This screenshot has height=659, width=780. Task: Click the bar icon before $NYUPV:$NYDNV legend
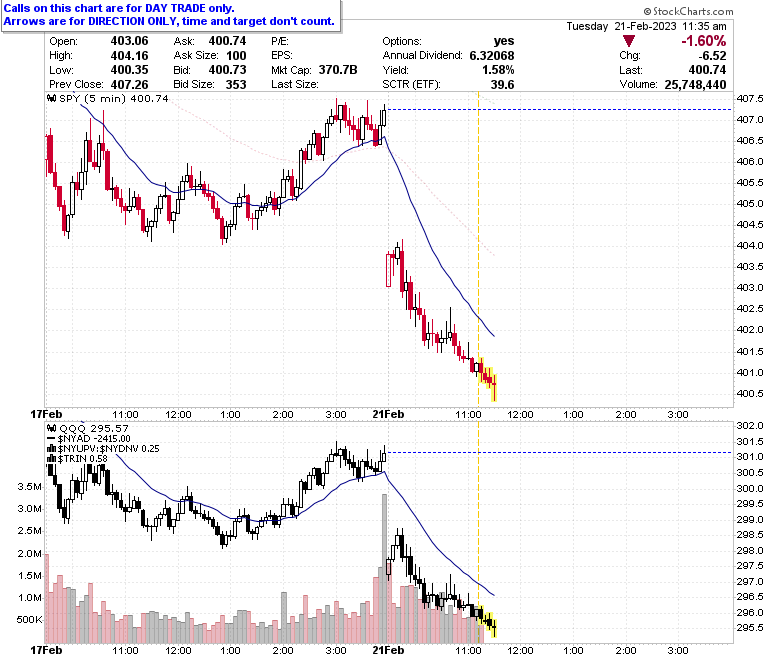[51, 449]
